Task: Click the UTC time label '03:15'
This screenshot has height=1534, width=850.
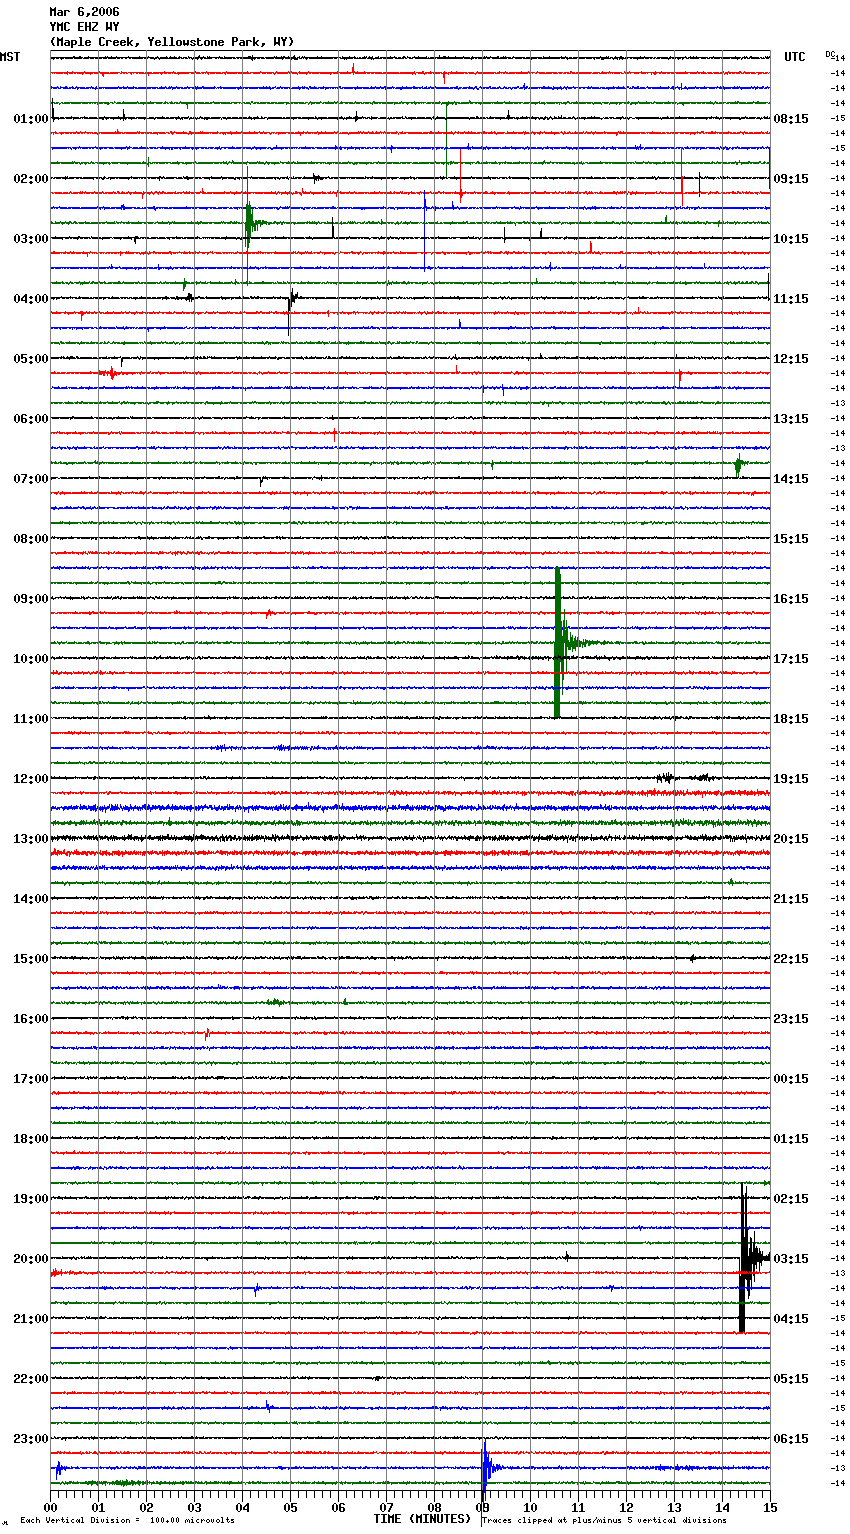Action: pos(791,1259)
